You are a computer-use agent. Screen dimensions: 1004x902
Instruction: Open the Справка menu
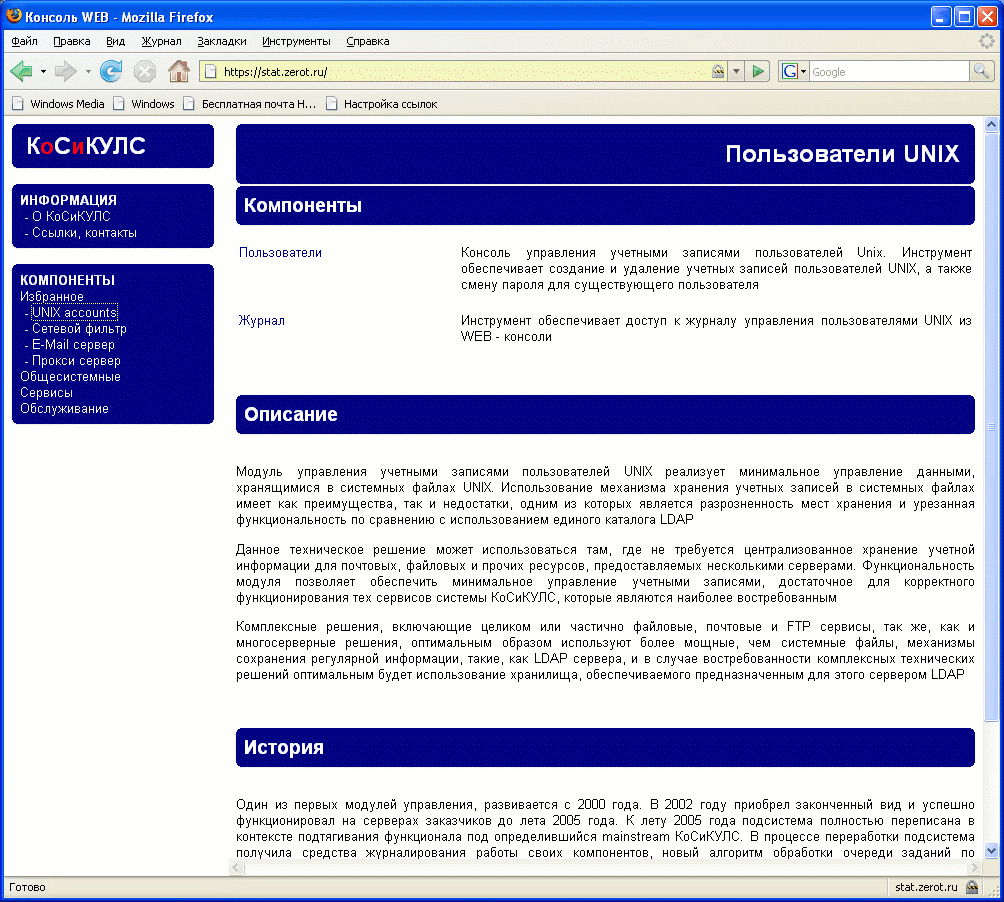click(x=368, y=41)
